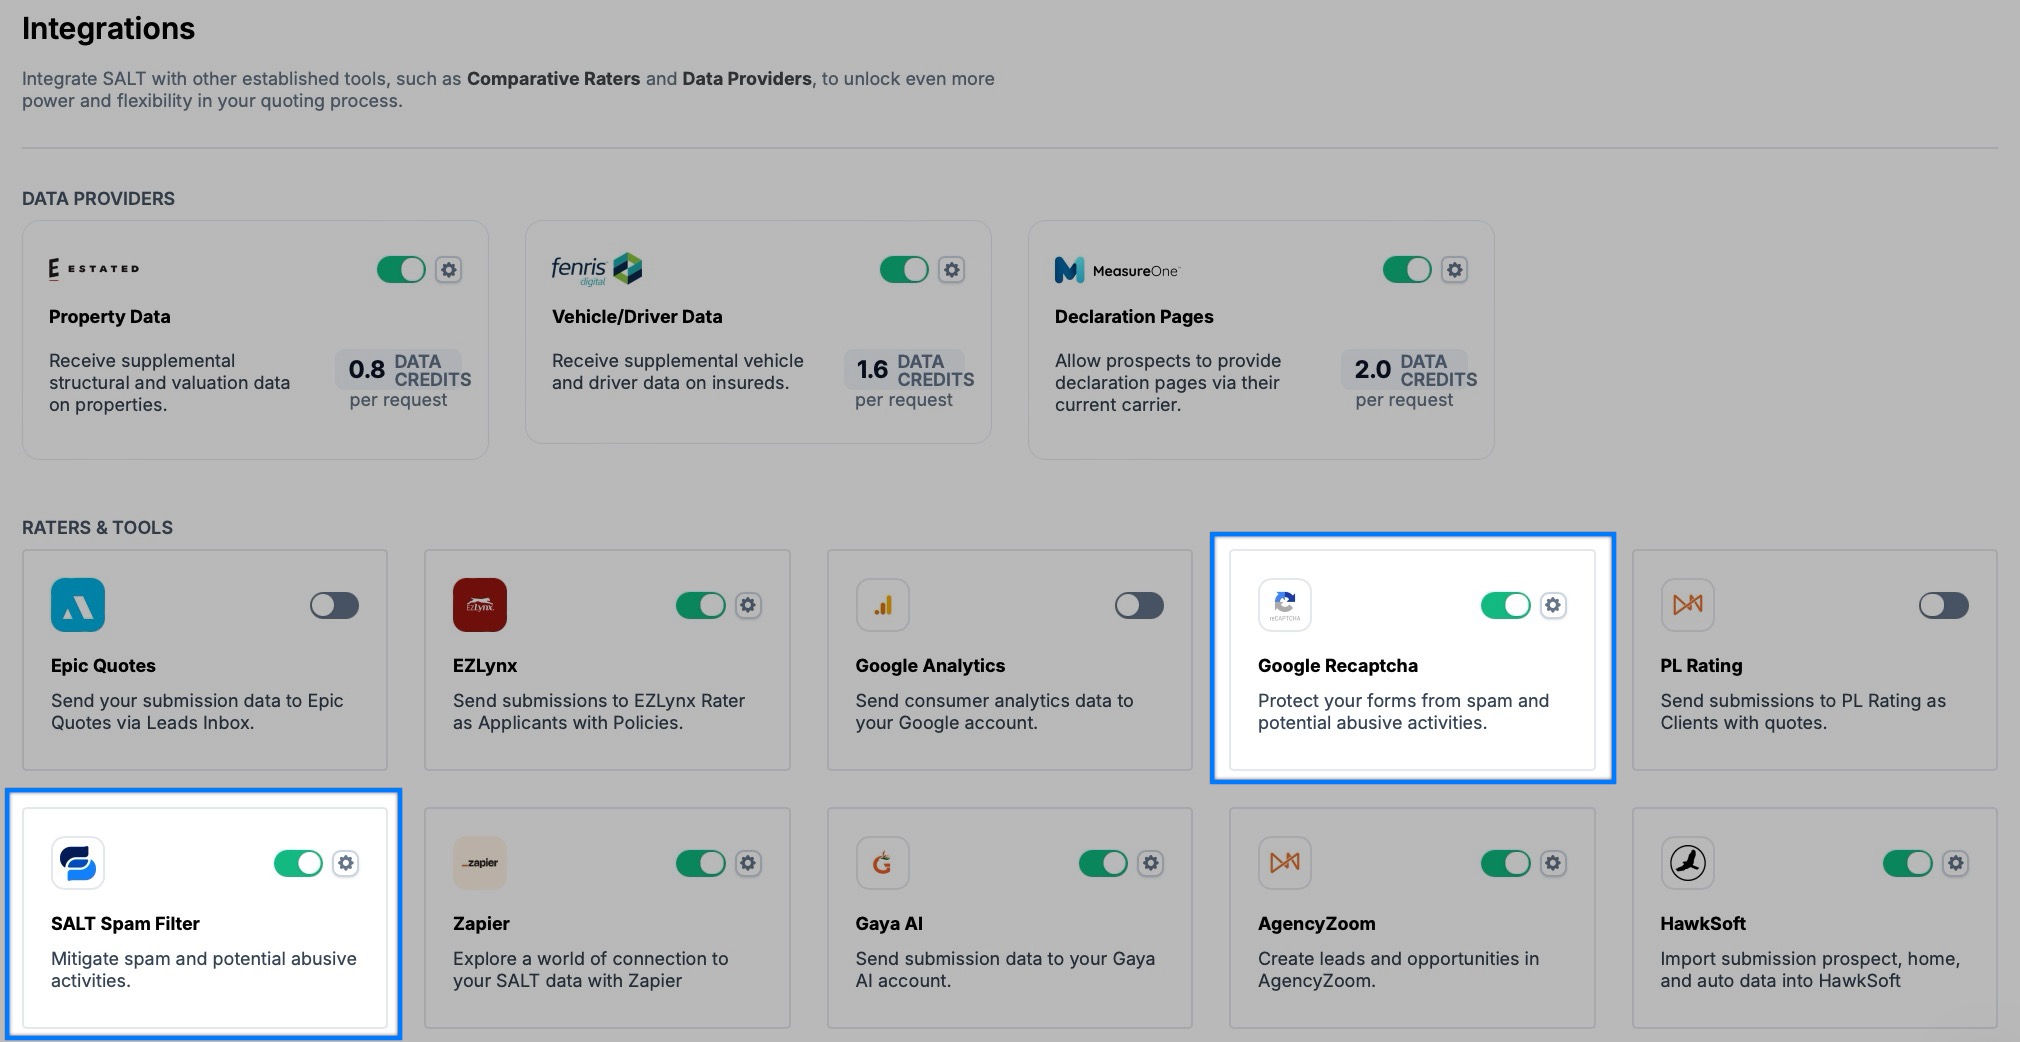Screen dimensions: 2020x1042
Task: Click the RATERS & TOOLS section label
Action: pyautogui.click(x=97, y=527)
